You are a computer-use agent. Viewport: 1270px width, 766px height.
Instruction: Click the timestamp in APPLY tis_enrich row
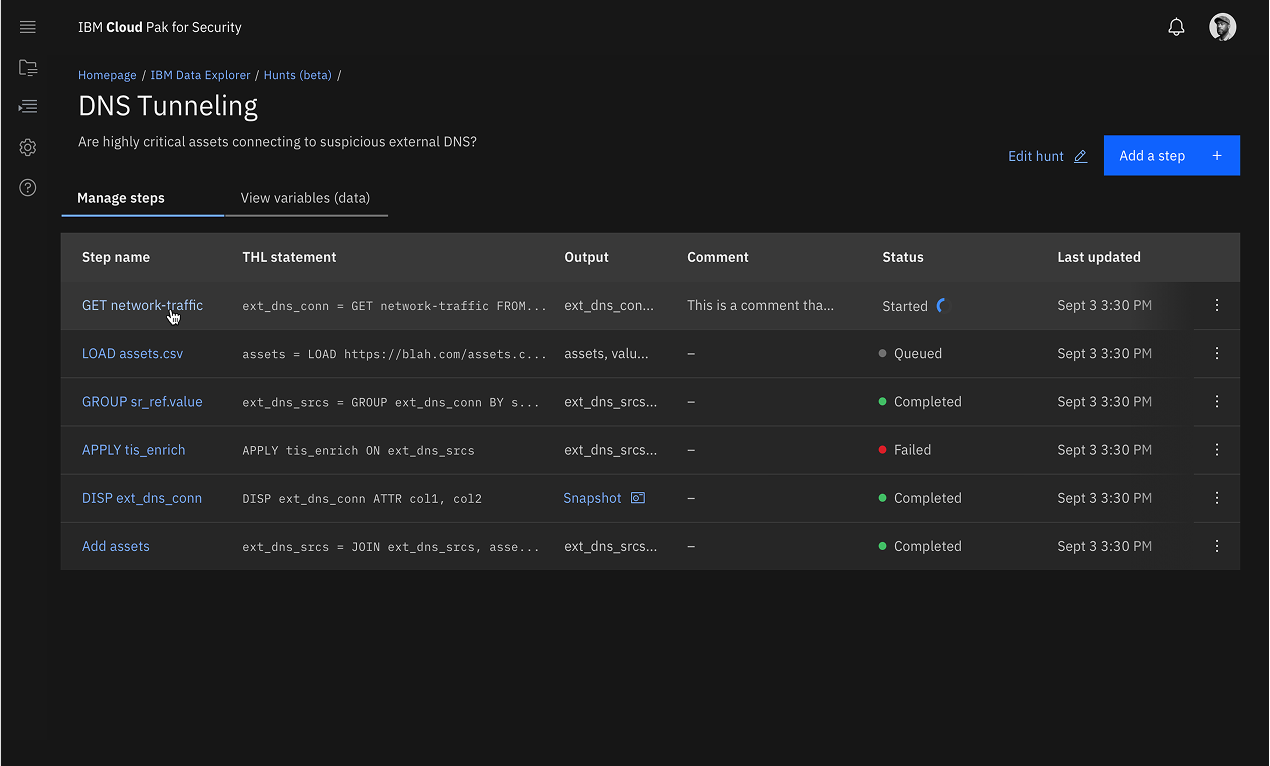(1104, 450)
